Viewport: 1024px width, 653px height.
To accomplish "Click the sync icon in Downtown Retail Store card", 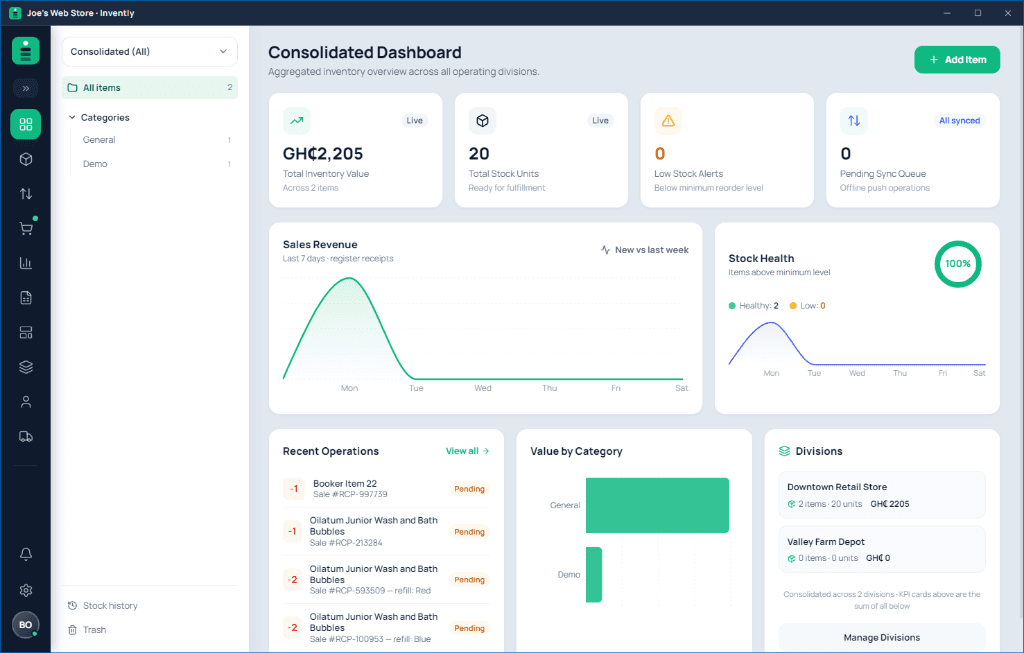I will [792, 504].
